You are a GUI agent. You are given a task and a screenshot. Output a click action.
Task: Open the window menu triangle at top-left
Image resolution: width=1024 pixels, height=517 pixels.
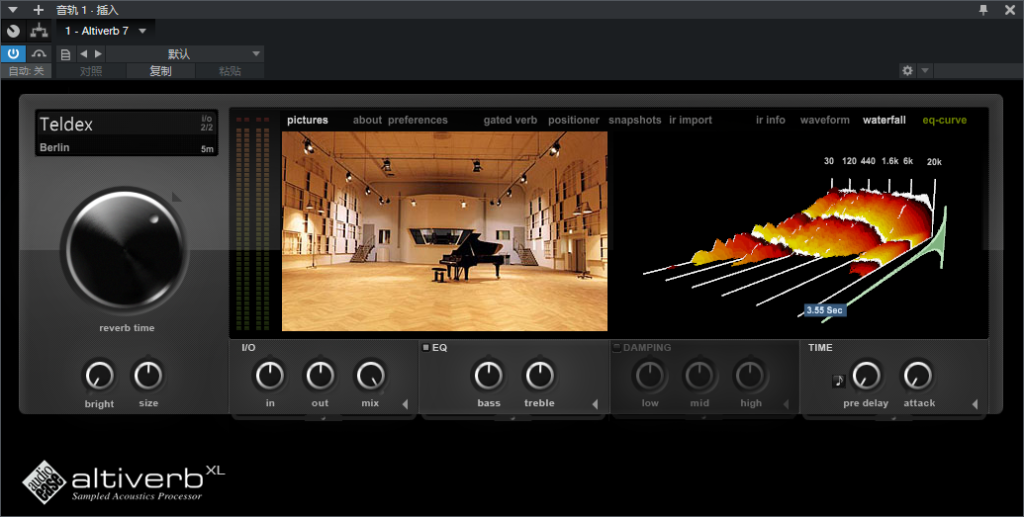point(12,10)
